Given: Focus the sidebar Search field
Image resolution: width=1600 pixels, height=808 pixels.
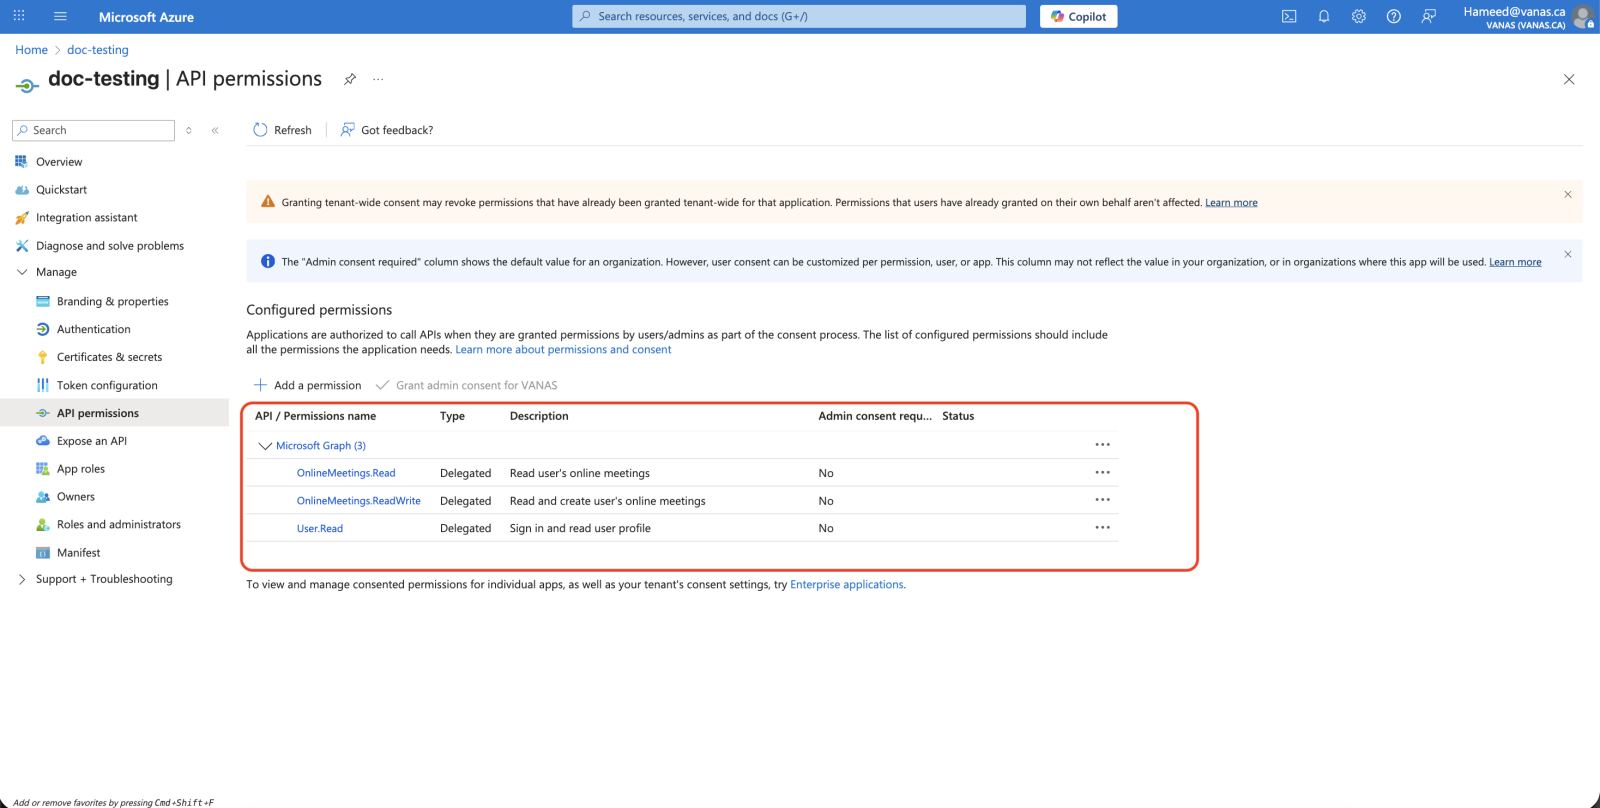Looking at the screenshot, I should 93,130.
